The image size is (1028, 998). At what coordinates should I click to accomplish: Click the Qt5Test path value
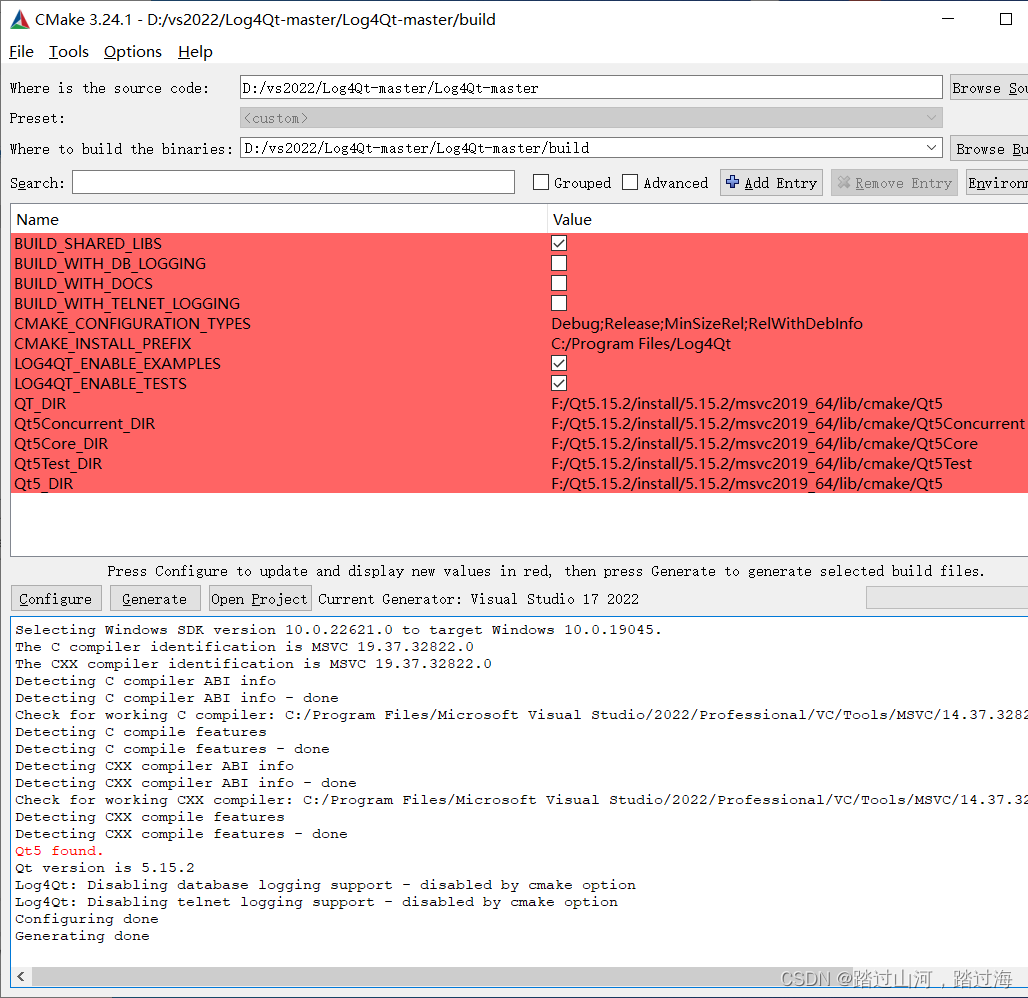point(761,464)
